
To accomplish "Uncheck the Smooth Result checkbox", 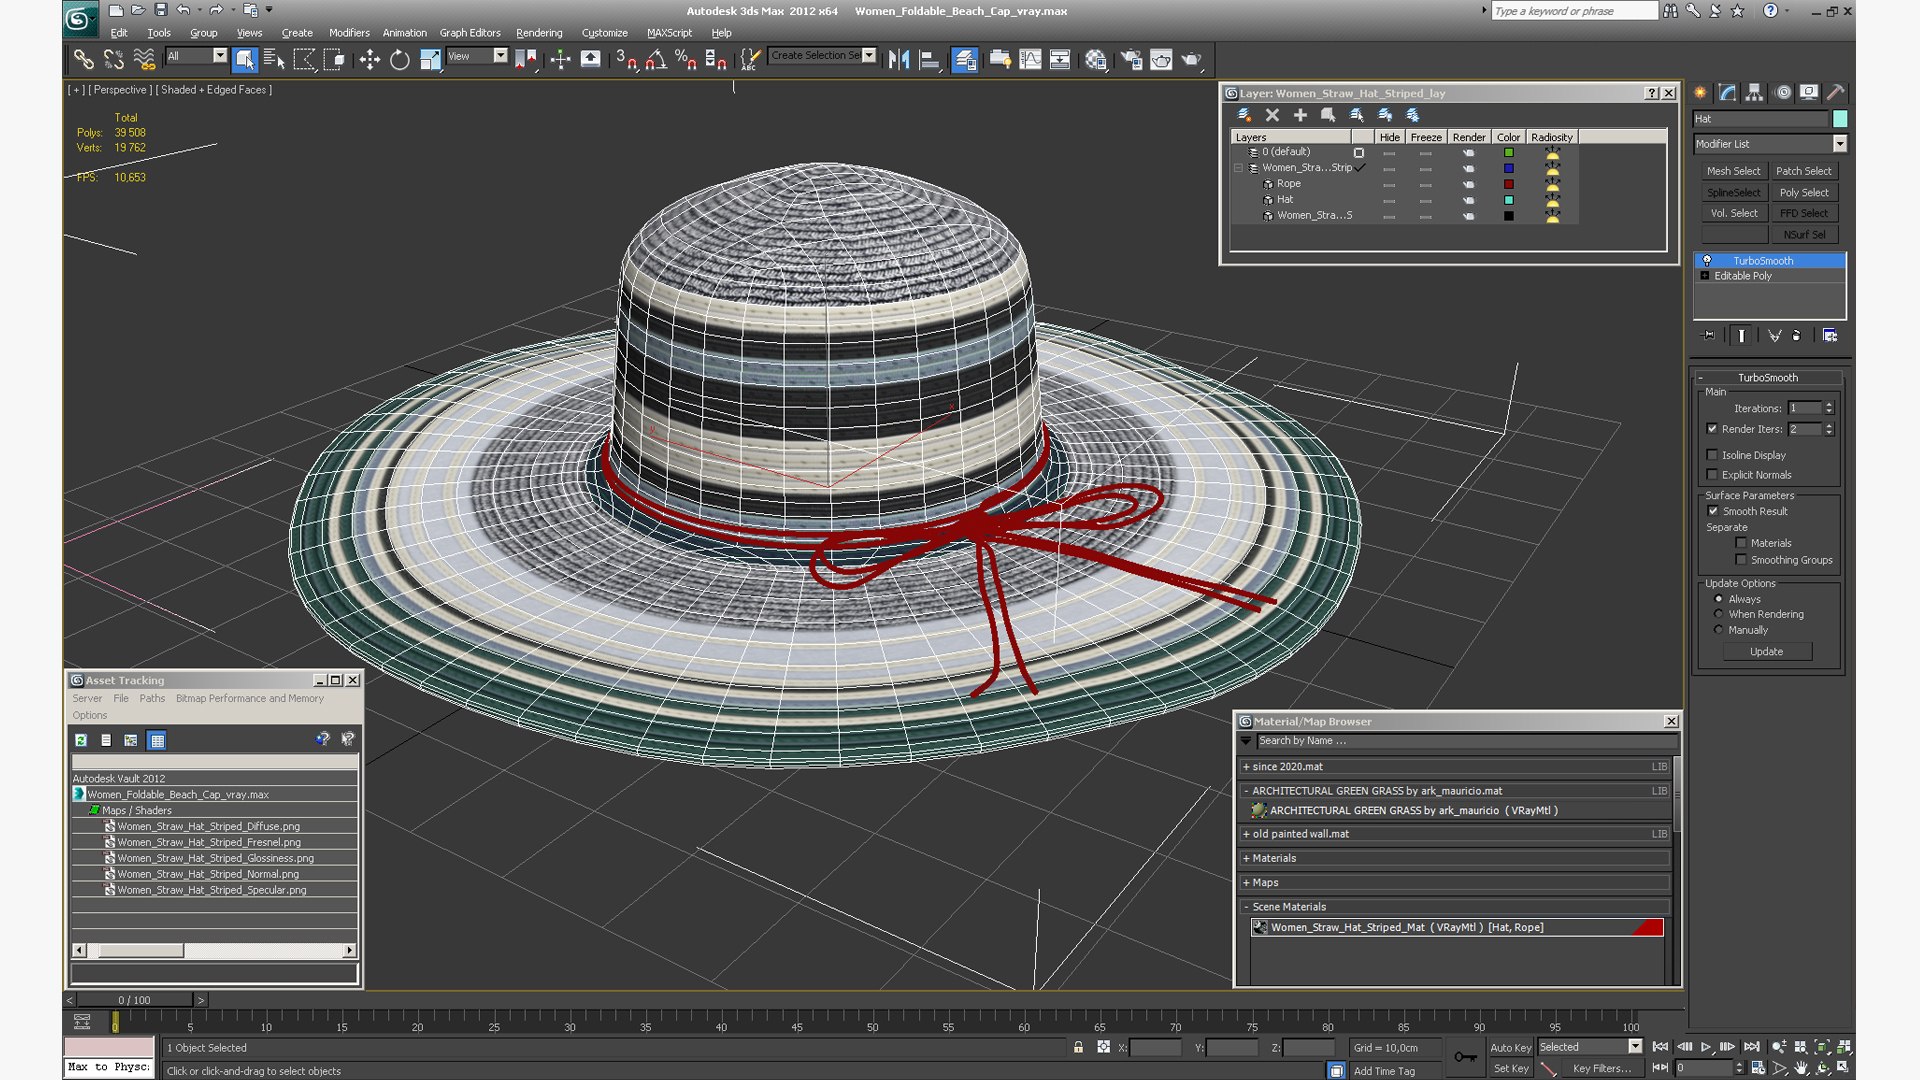I will [x=1713, y=511].
